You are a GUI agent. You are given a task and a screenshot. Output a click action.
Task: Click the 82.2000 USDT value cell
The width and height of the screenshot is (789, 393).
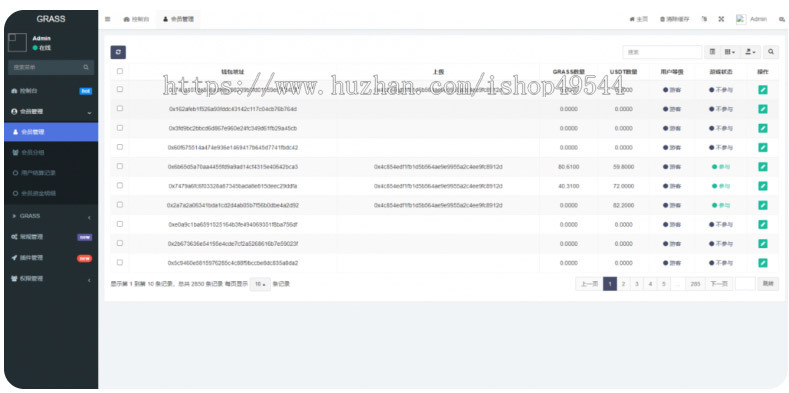(x=623, y=205)
